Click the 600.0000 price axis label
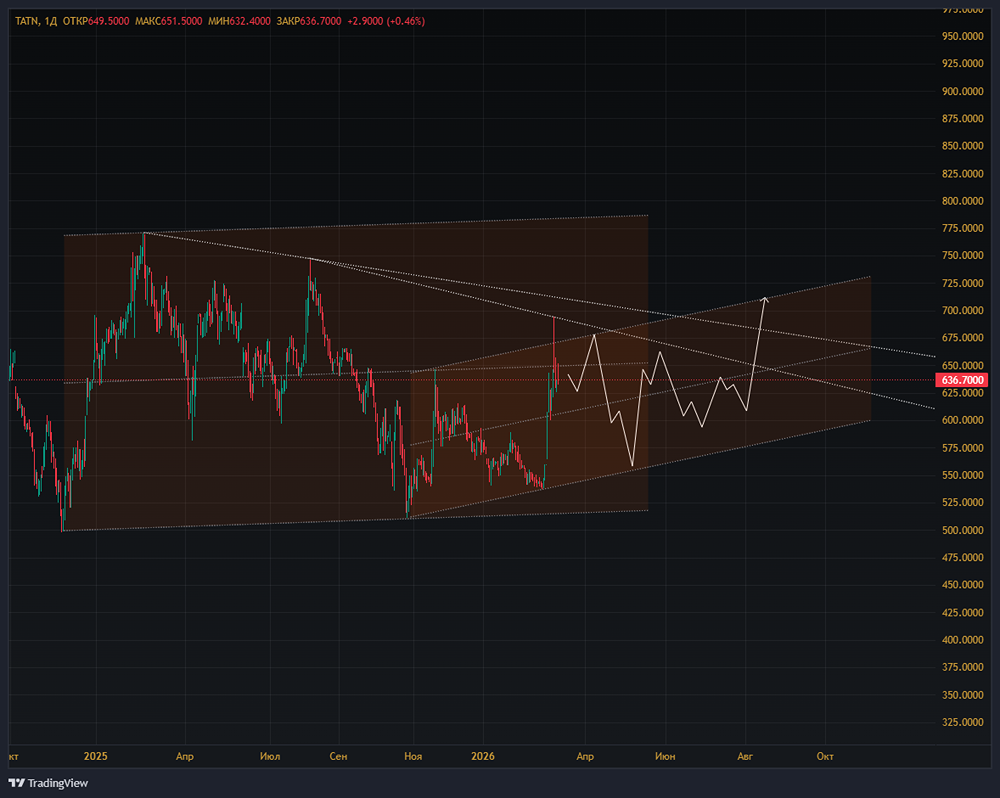The image size is (1000, 798). (962, 420)
